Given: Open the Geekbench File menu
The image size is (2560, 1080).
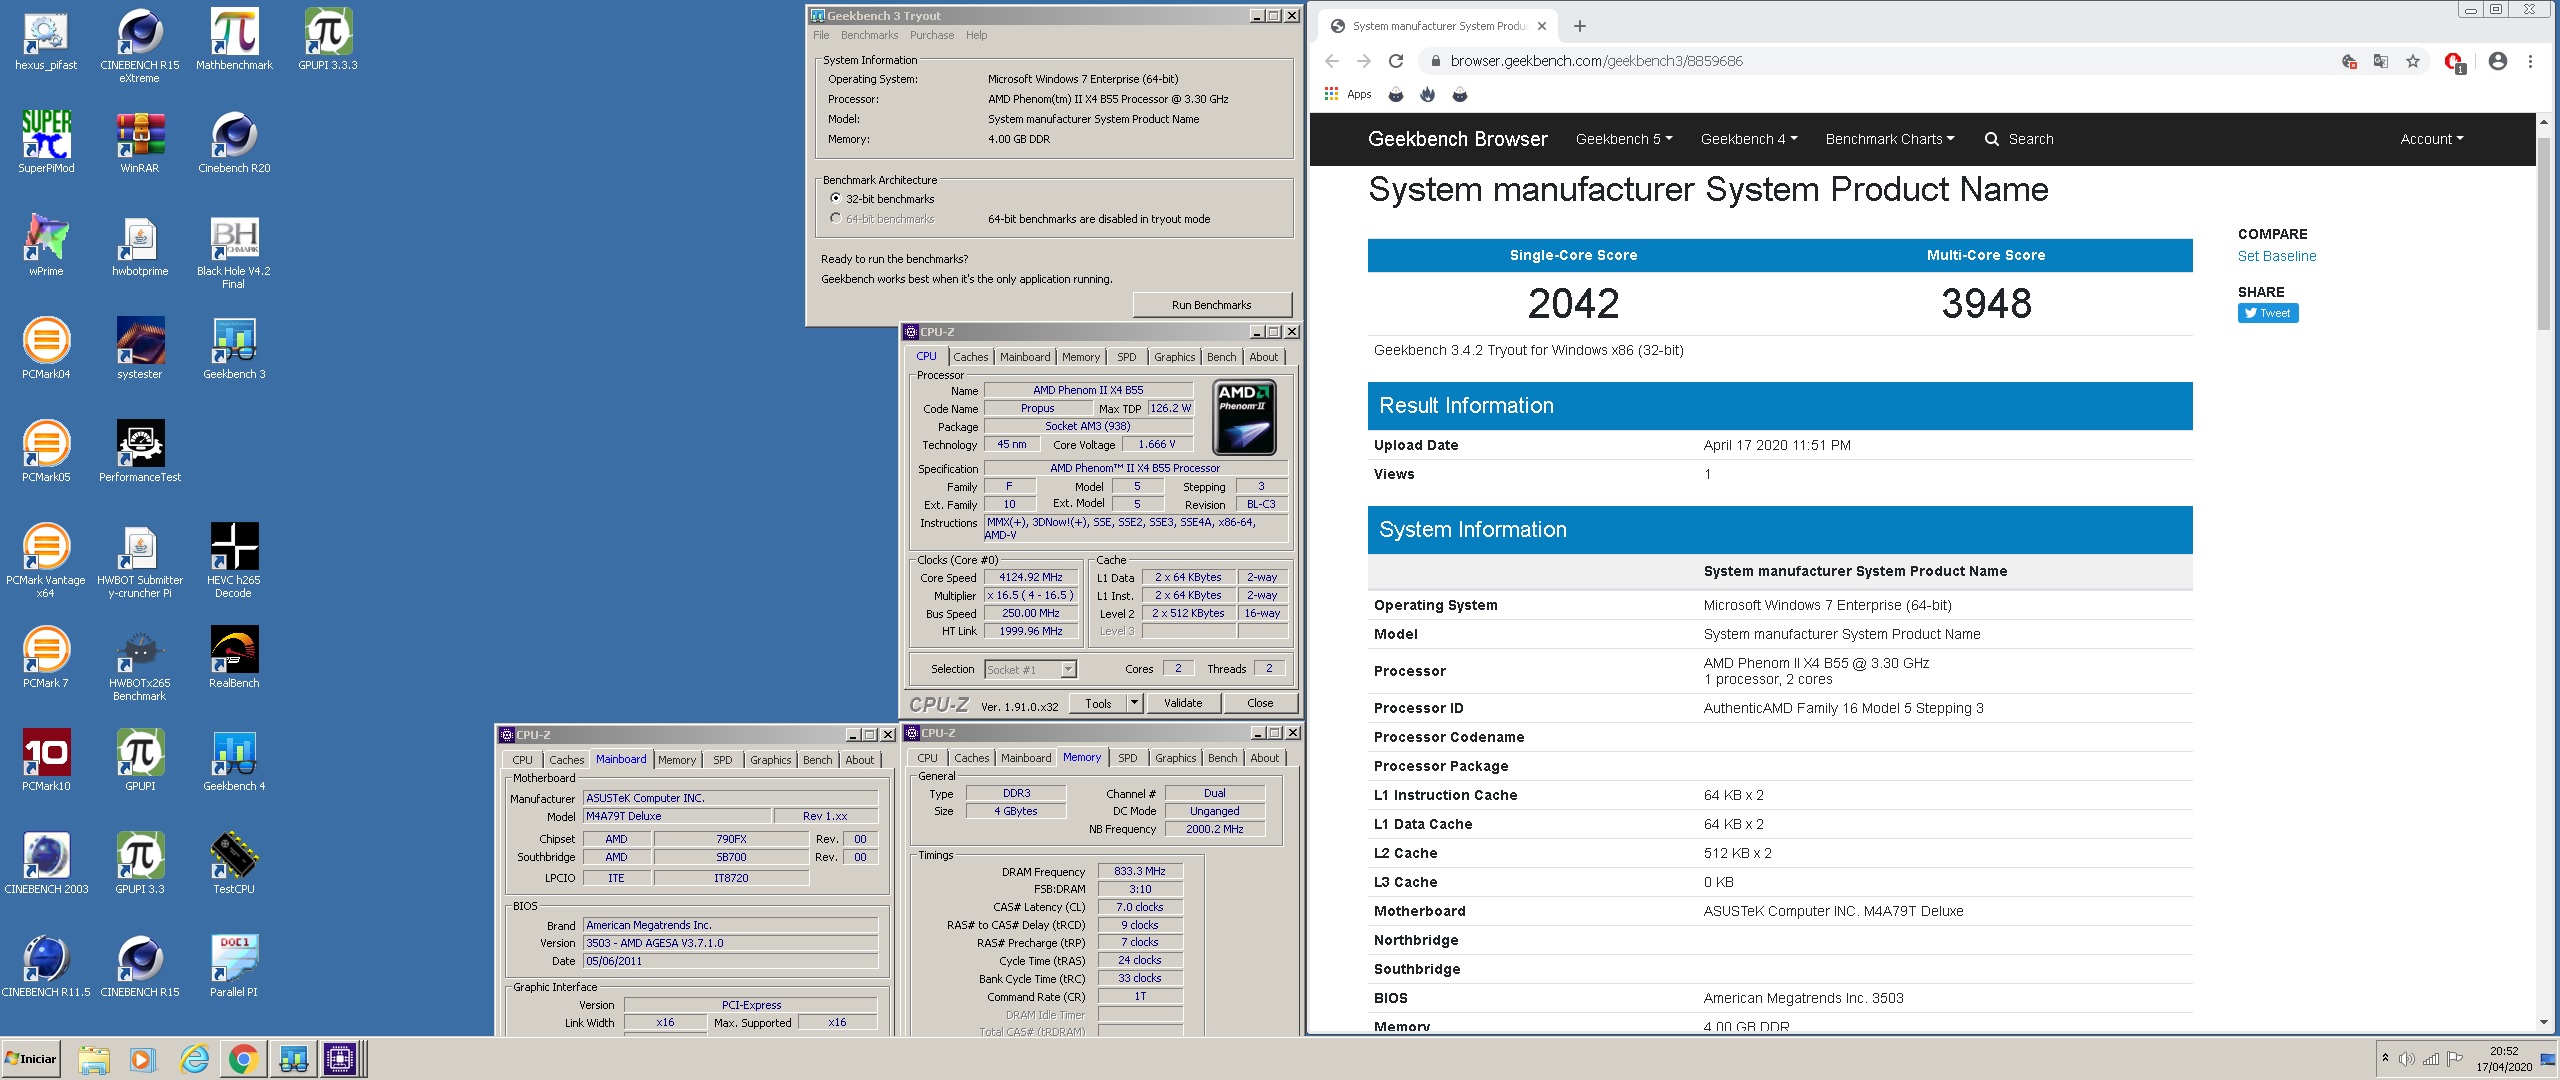Looking at the screenshot, I should coord(821,35).
